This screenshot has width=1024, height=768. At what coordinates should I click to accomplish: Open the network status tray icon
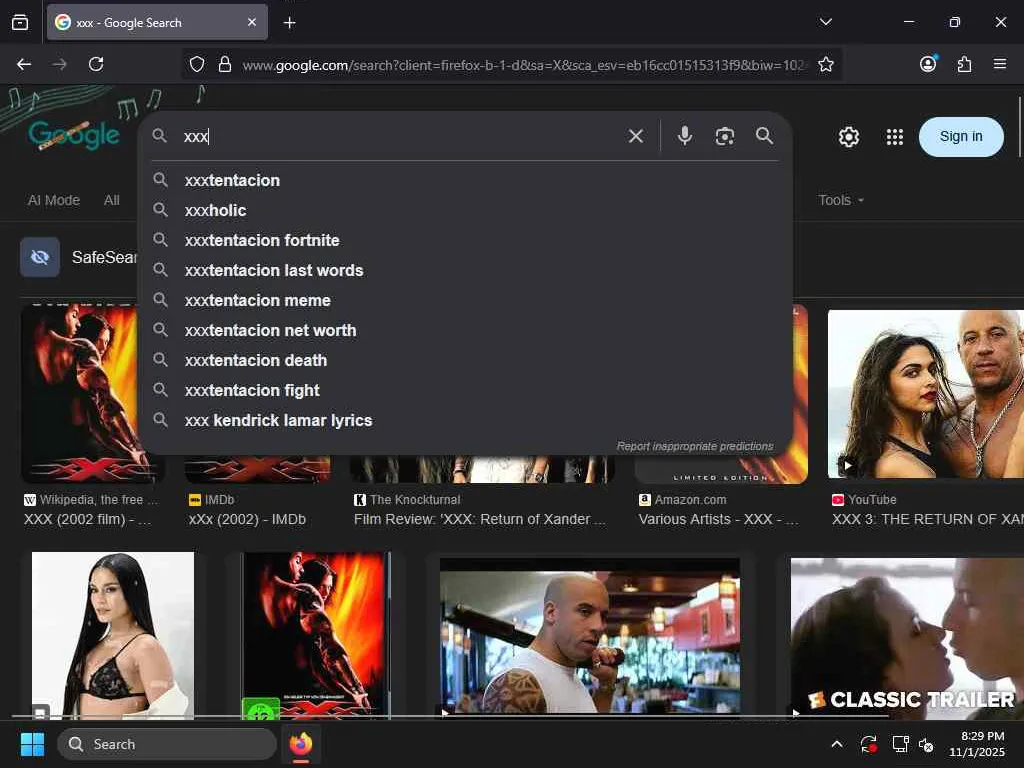(x=901, y=744)
